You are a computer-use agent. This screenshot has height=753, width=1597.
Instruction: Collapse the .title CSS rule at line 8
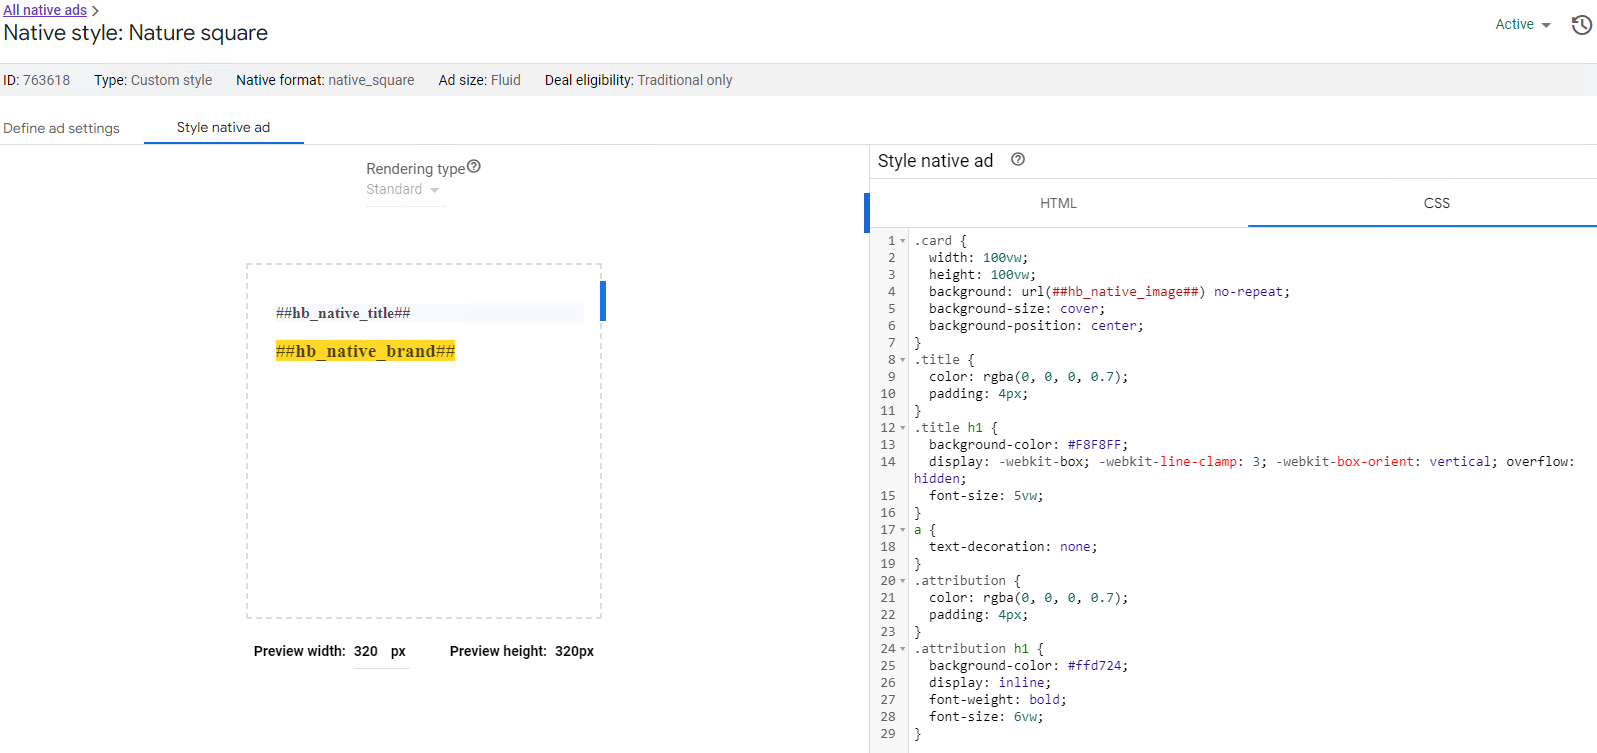(x=903, y=360)
